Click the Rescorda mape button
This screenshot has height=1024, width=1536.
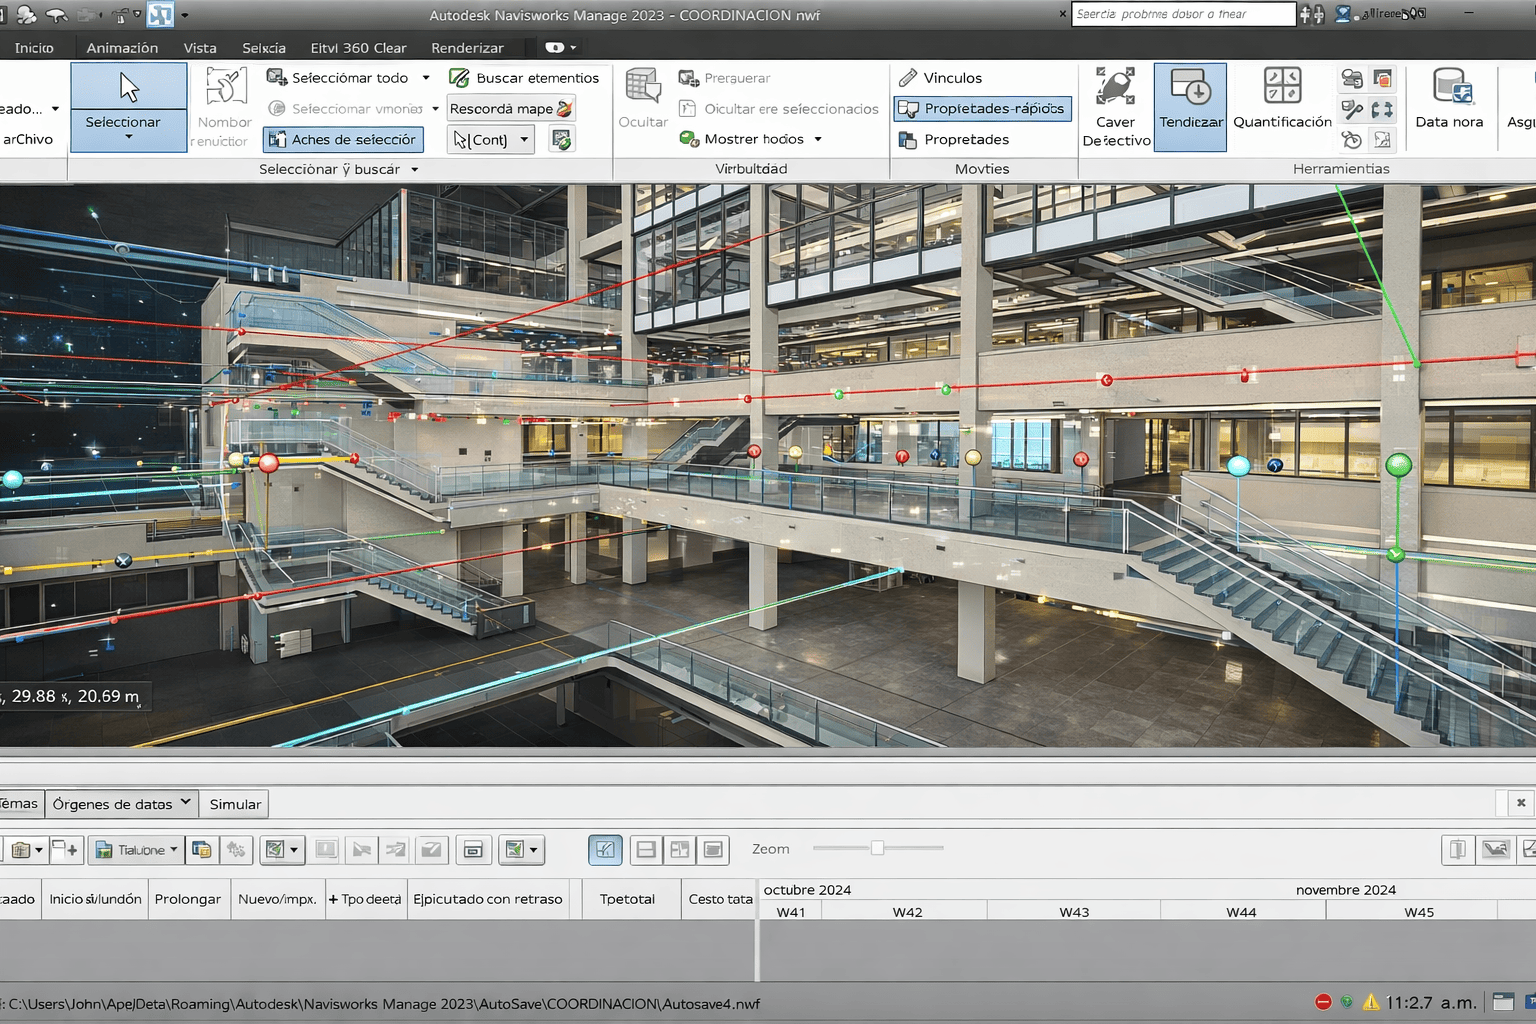click(x=511, y=109)
